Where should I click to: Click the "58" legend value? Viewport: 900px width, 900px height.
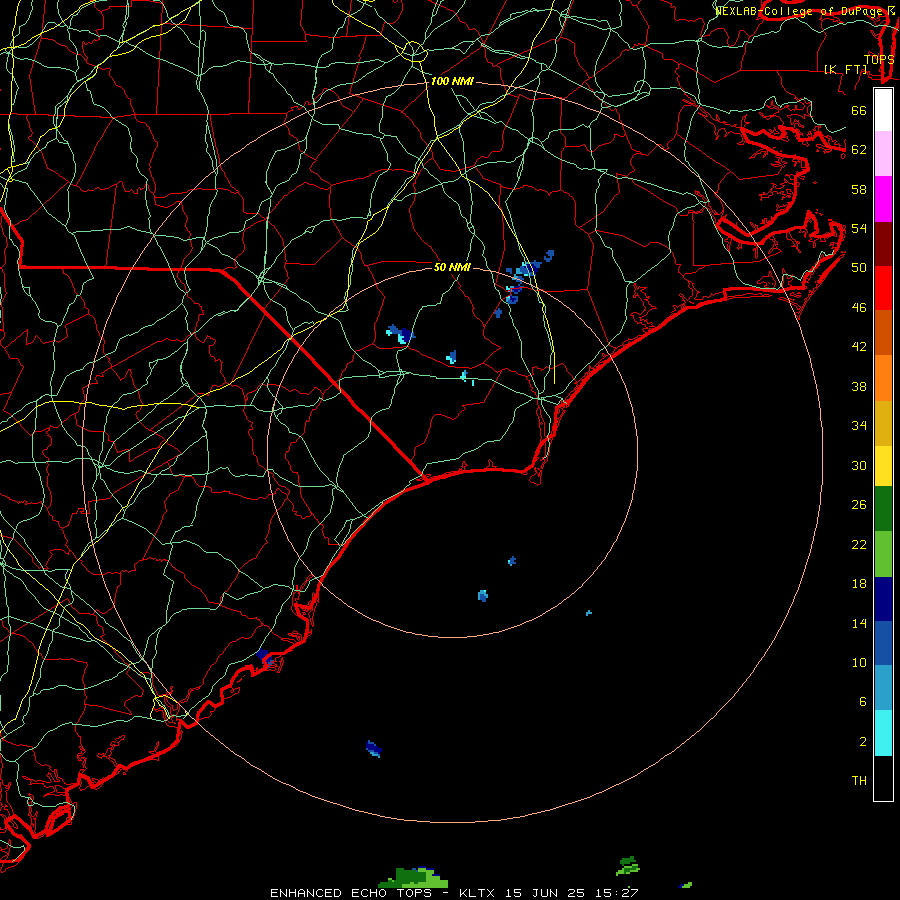(x=859, y=189)
